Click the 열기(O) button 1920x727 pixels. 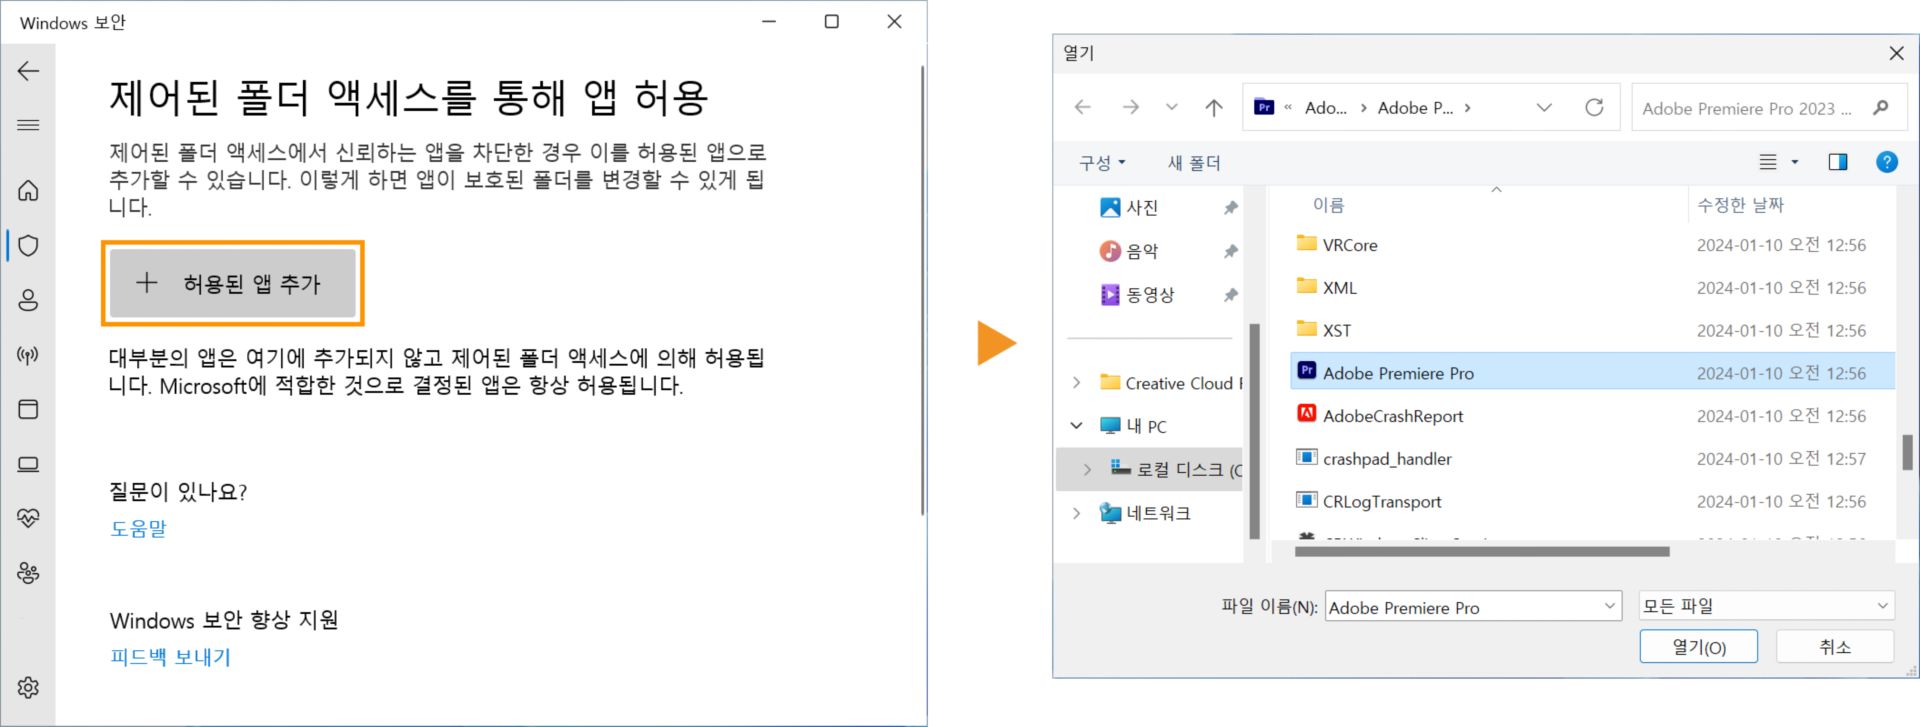[1699, 647]
